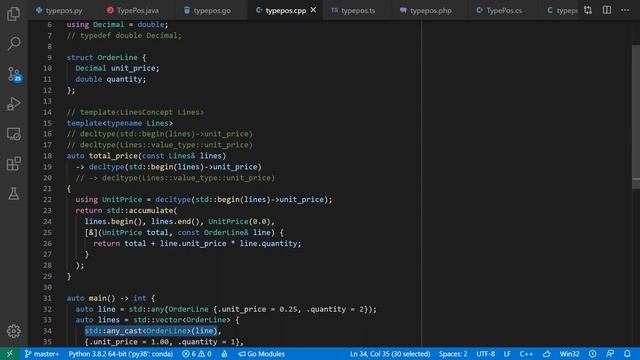The height and width of the screenshot is (360, 640).
Task: Click Go Modules in status bar
Action: pos(262,354)
